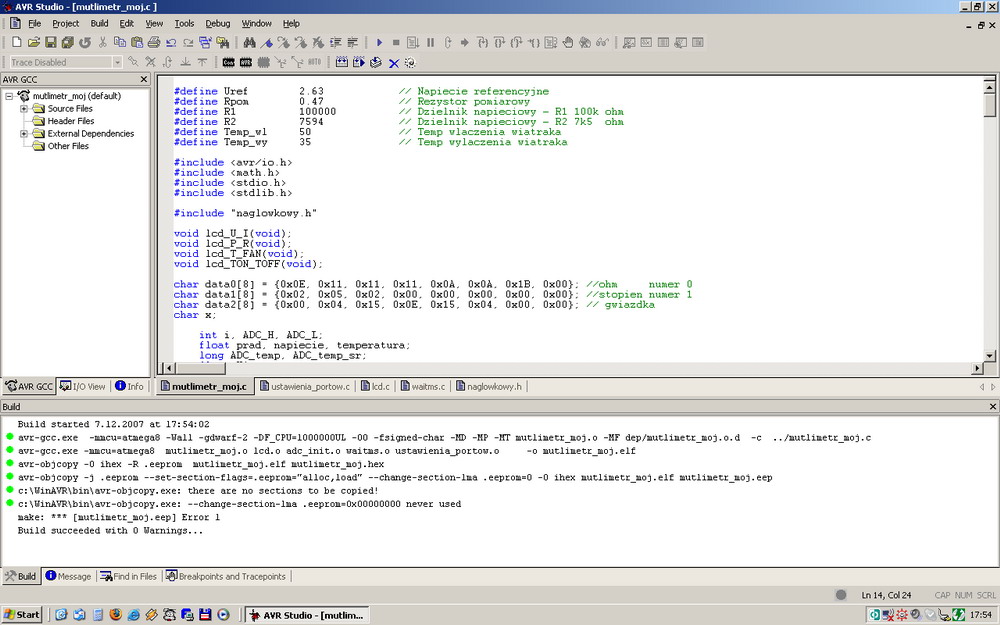Screen dimensions: 1000x625
Task: Click the Copy icon in the toolbar
Action: click(119, 43)
